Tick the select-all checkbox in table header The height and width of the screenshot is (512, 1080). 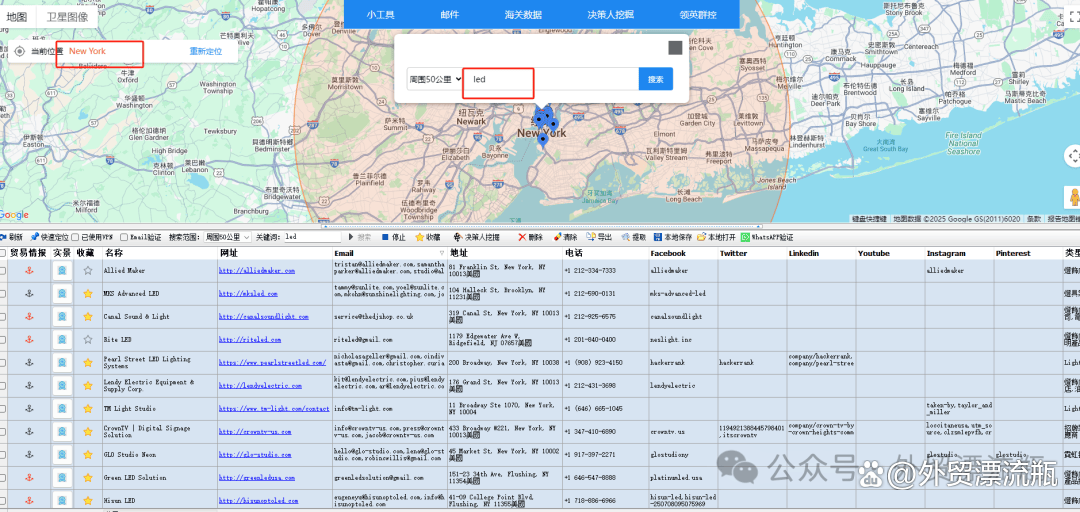3,254
